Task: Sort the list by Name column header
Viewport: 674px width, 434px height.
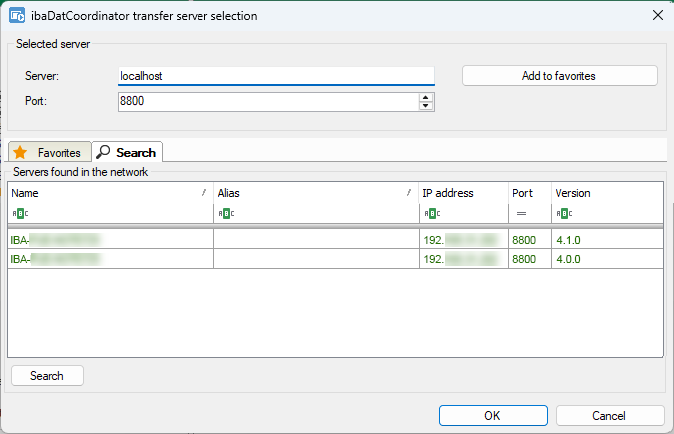Action: (110, 193)
